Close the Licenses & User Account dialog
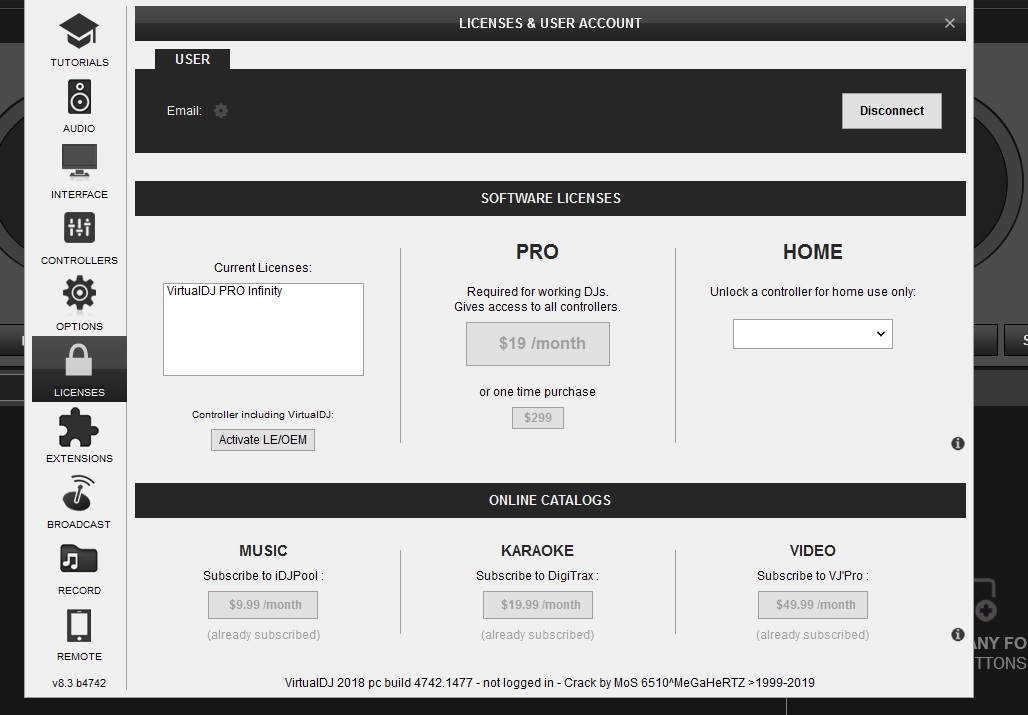Viewport: 1028px width, 715px height. [949, 23]
